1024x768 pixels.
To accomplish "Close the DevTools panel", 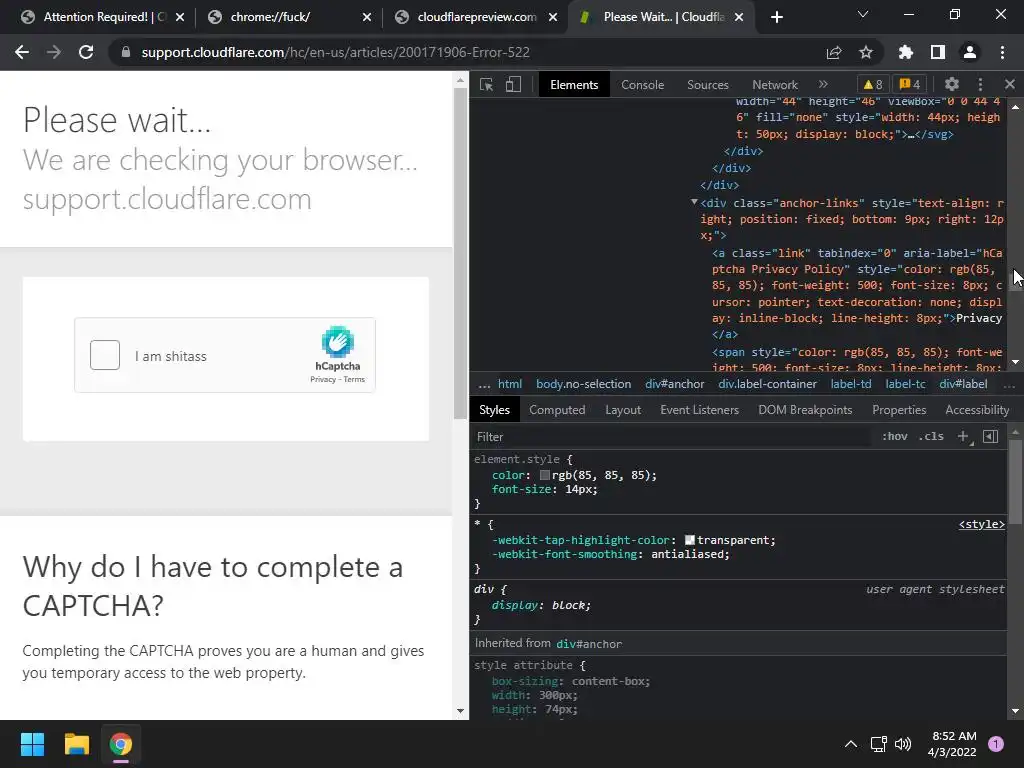I will [1010, 84].
